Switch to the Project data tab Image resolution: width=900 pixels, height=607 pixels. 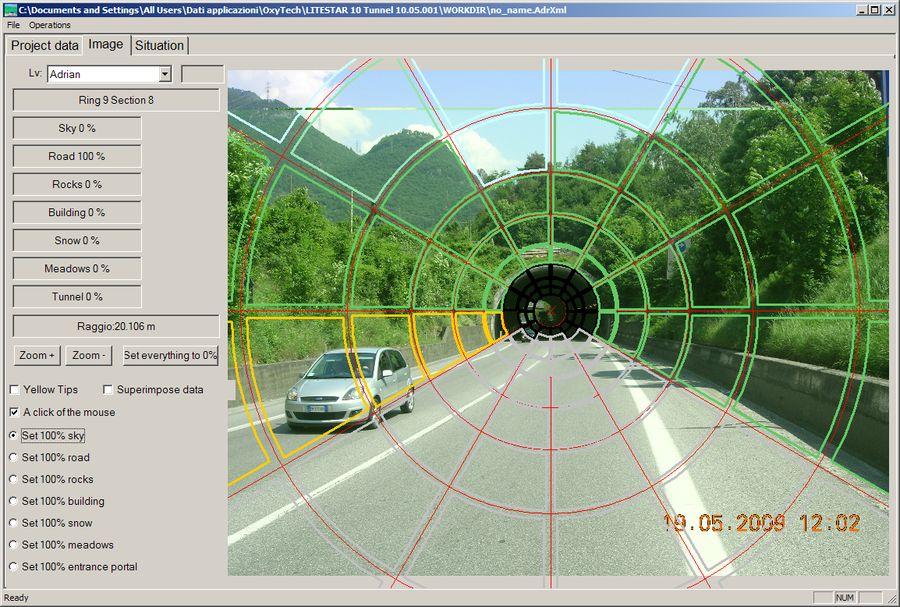(44, 45)
